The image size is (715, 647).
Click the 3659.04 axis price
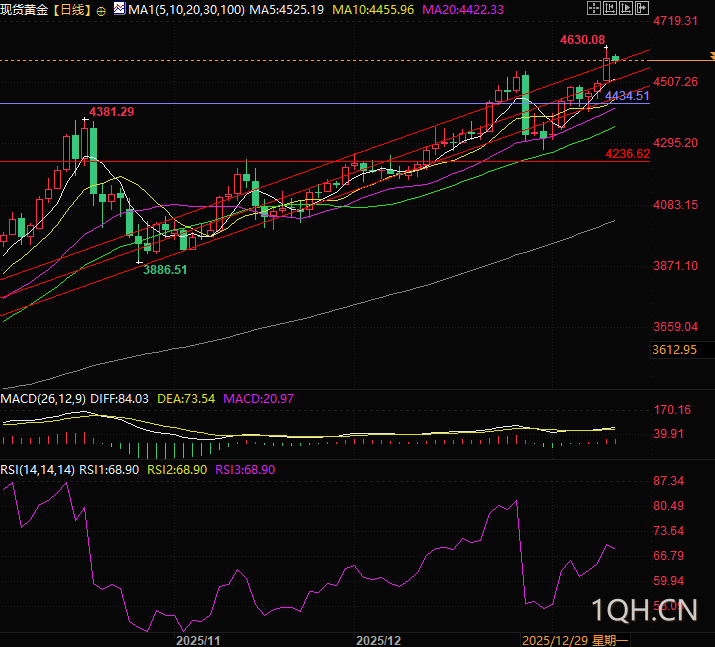(x=675, y=327)
